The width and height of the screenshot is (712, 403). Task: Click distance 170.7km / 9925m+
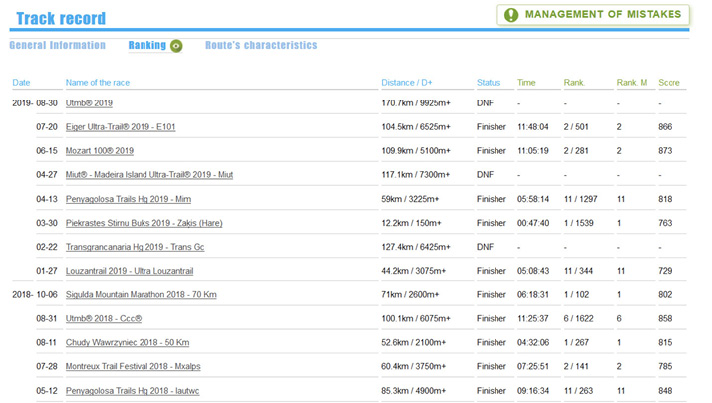click(416, 103)
